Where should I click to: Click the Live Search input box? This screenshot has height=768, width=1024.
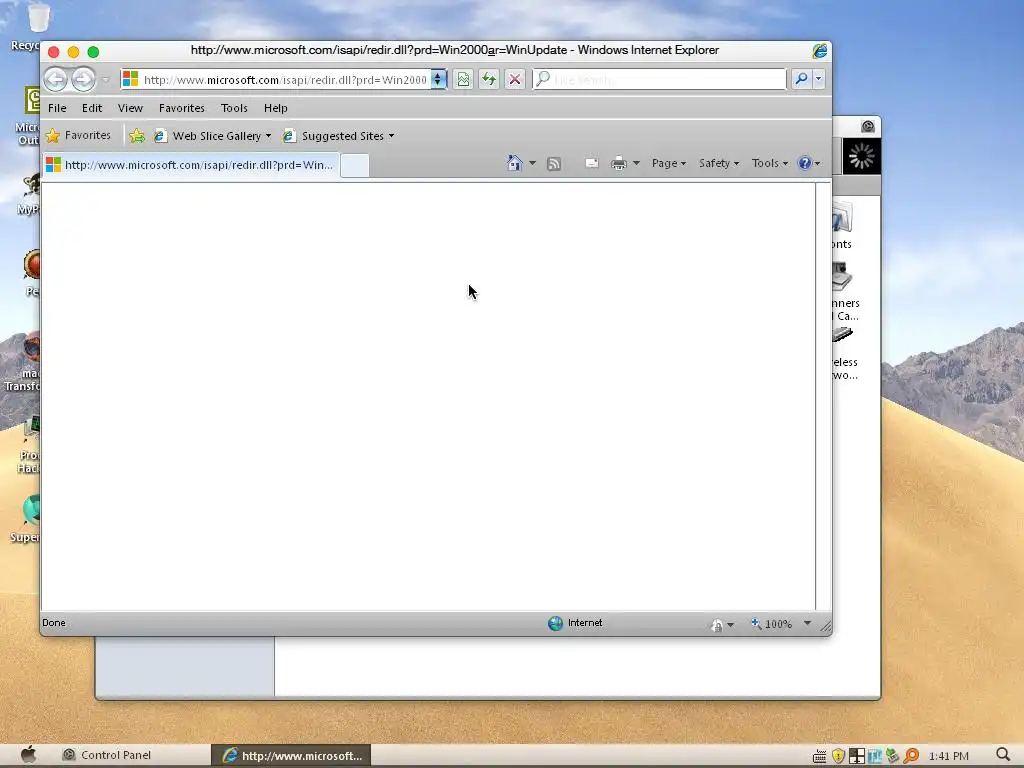[x=660, y=80]
